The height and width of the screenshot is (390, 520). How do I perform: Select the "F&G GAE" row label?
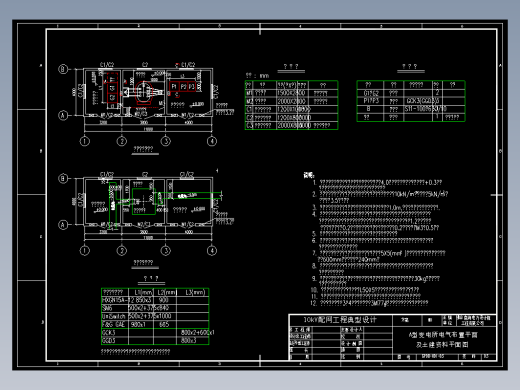tap(113, 324)
